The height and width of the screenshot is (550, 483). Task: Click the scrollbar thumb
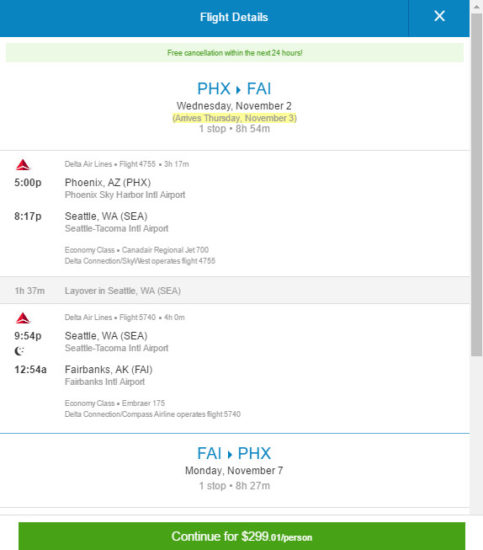click(476, 184)
